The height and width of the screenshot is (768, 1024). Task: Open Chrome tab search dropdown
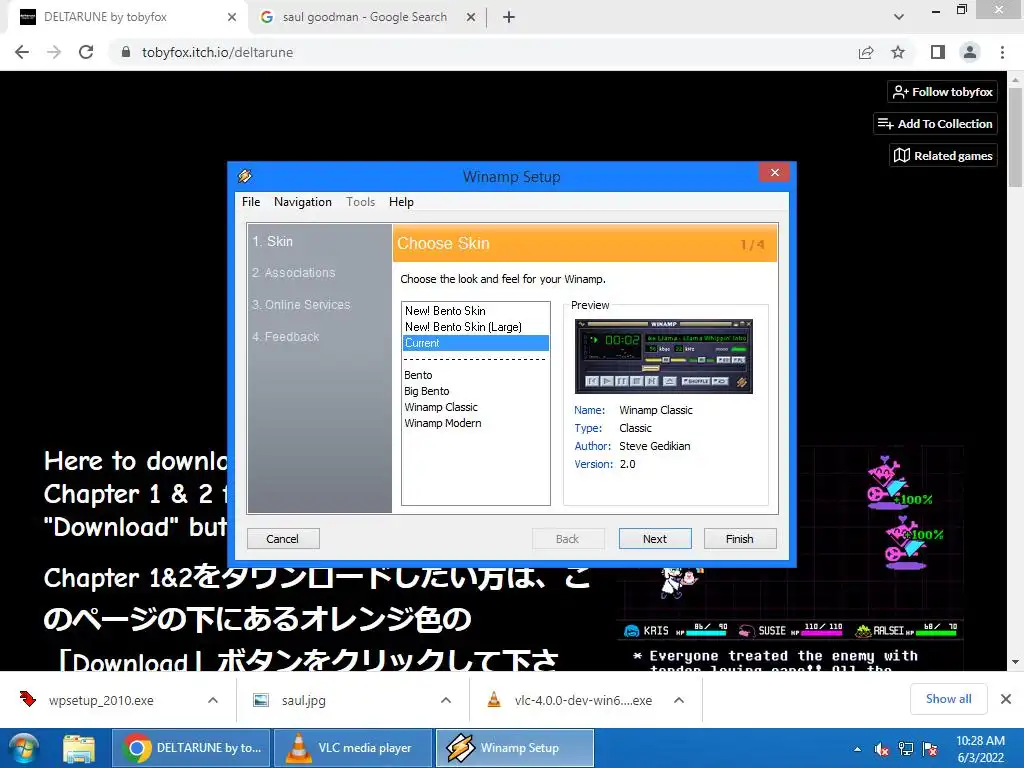[899, 18]
